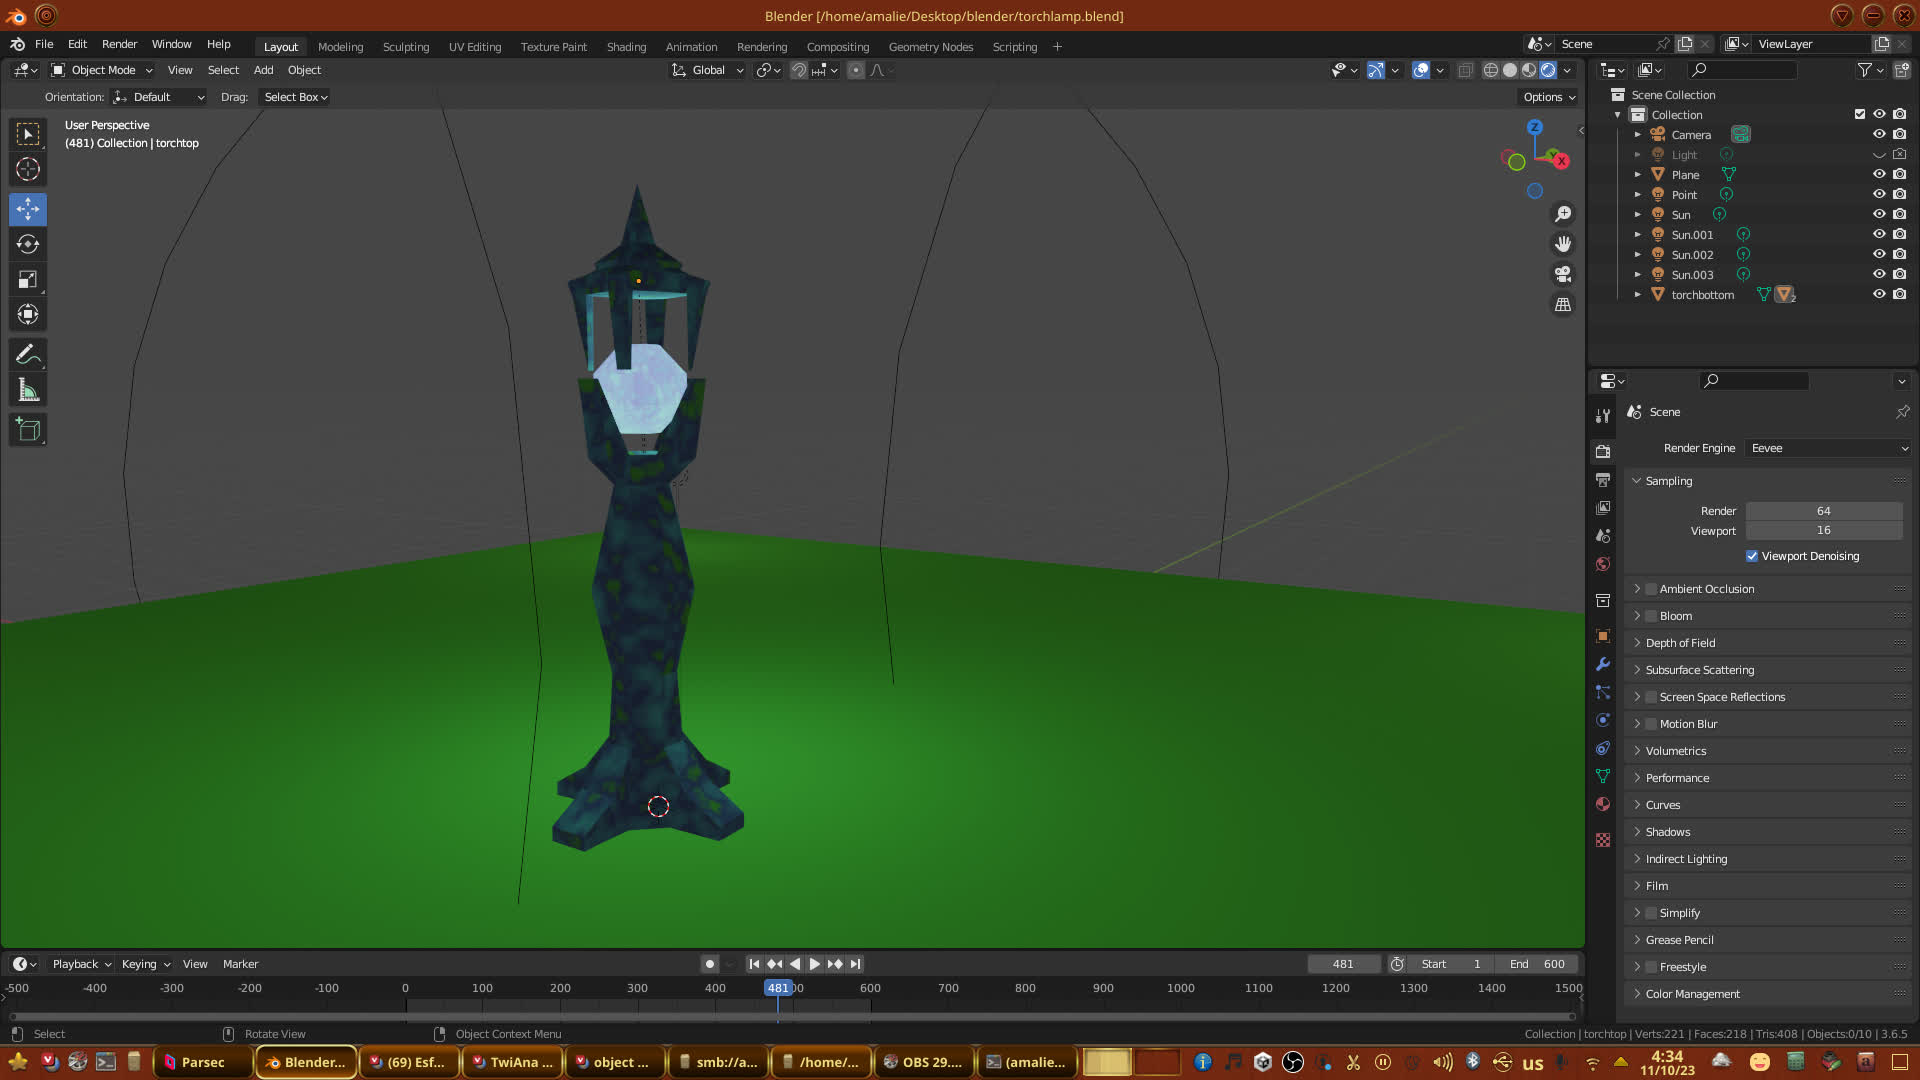Select the Scale tool
The image size is (1920, 1080).
point(28,280)
